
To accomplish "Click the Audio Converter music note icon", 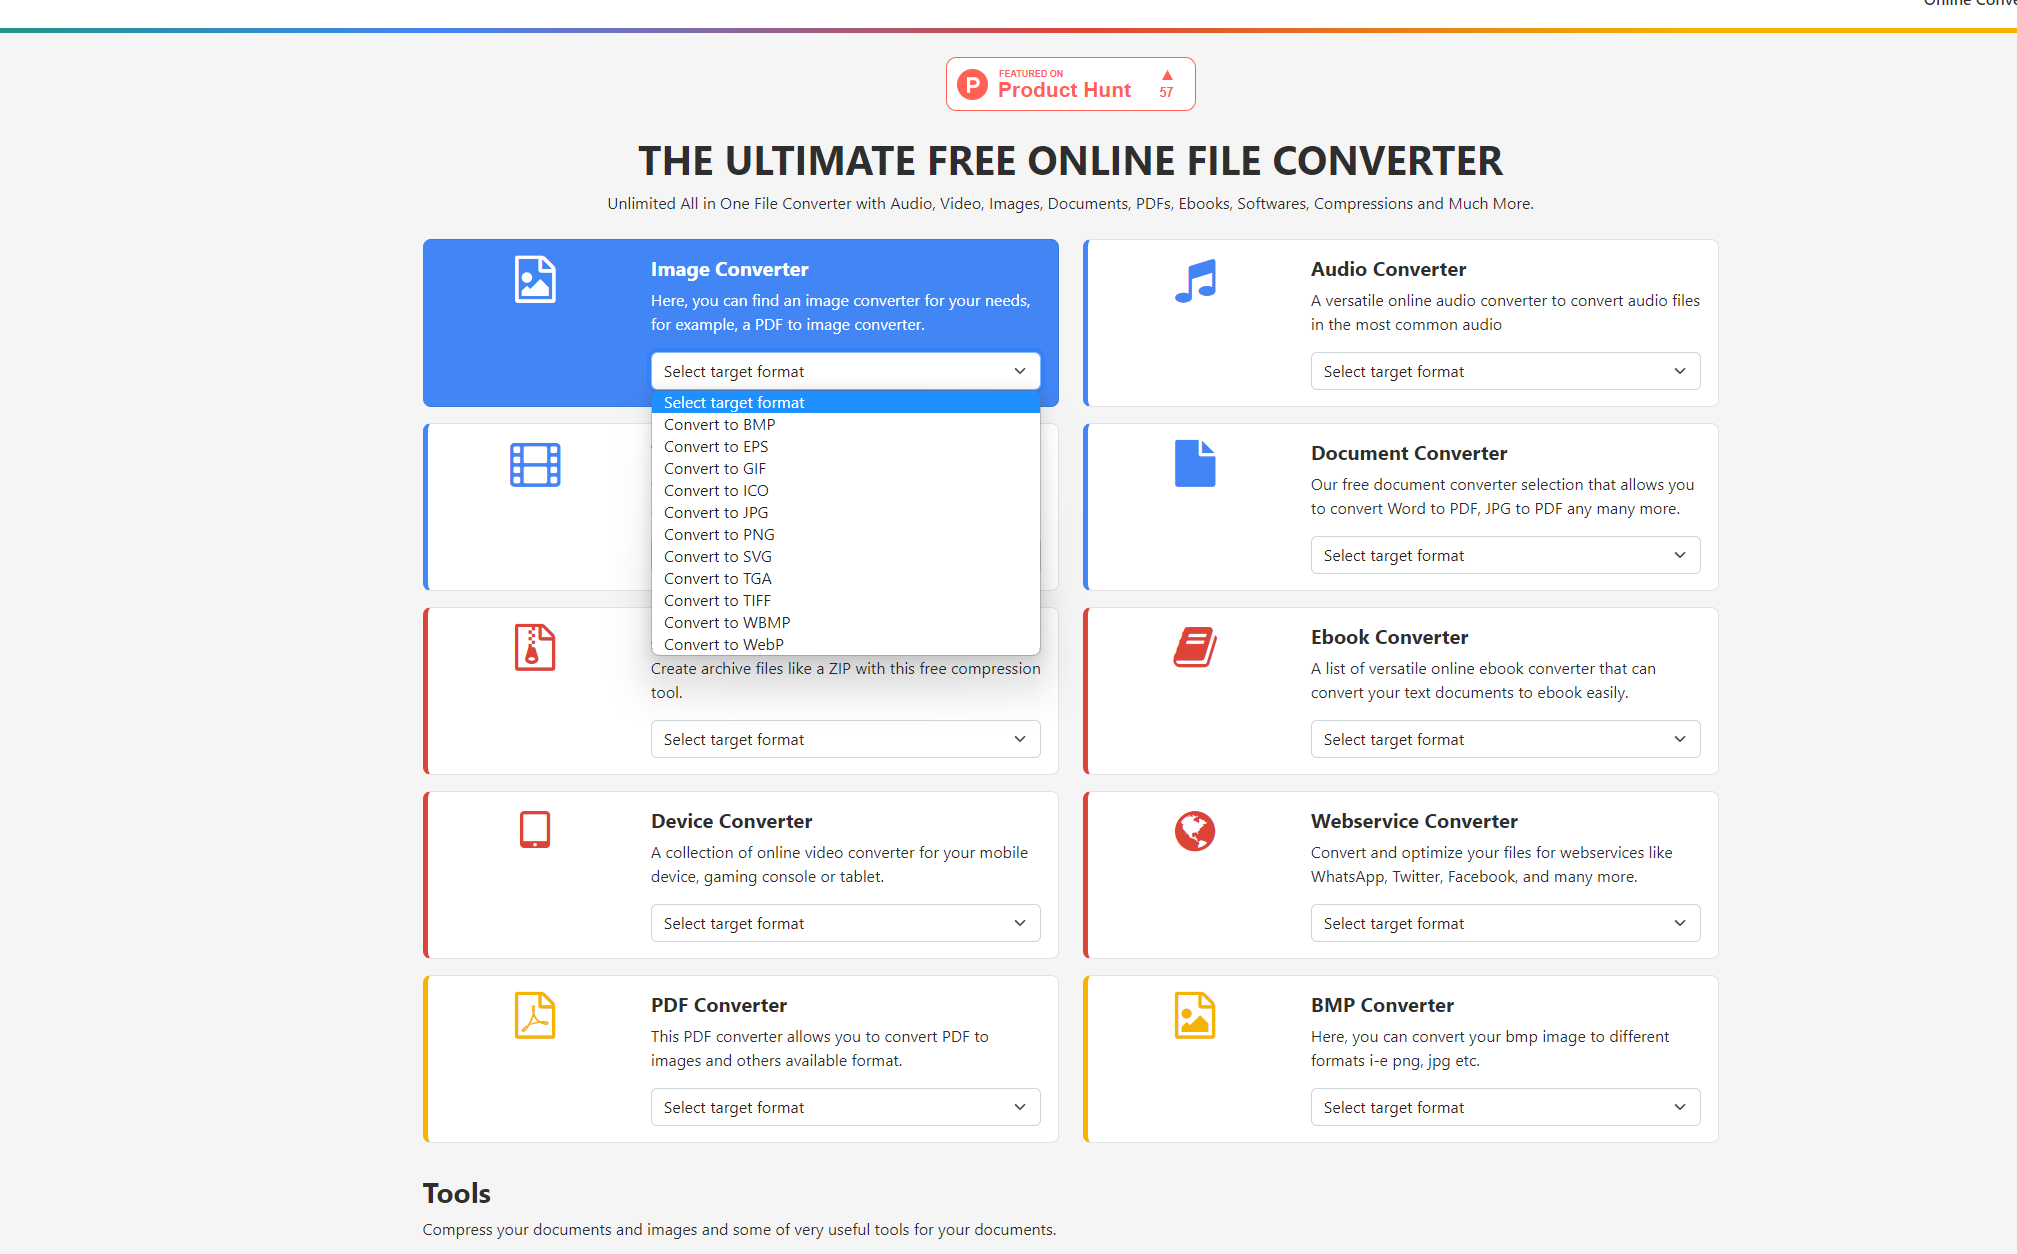I will (1195, 282).
